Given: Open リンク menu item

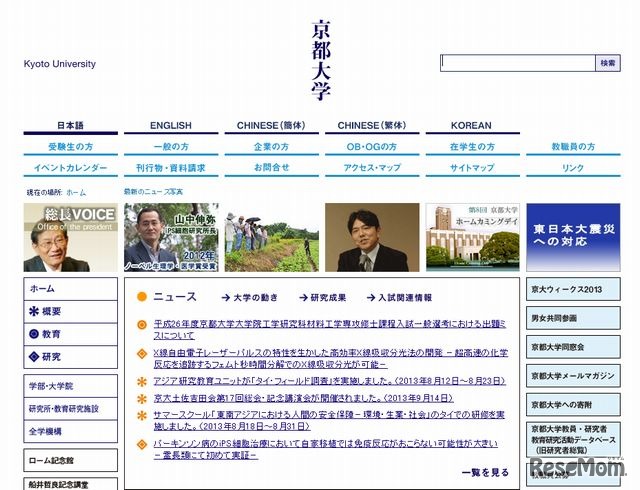Looking at the screenshot, I should [573, 168].
